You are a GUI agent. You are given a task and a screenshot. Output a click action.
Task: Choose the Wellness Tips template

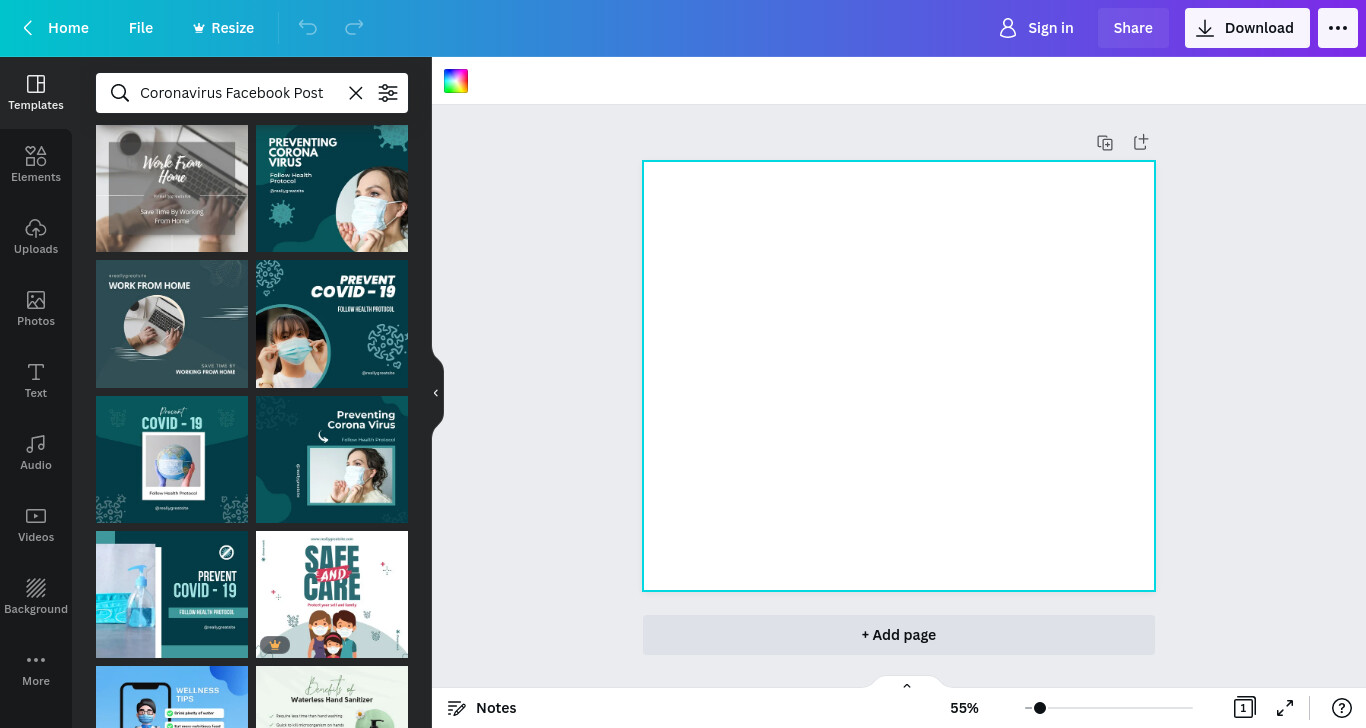click(172, 697)
